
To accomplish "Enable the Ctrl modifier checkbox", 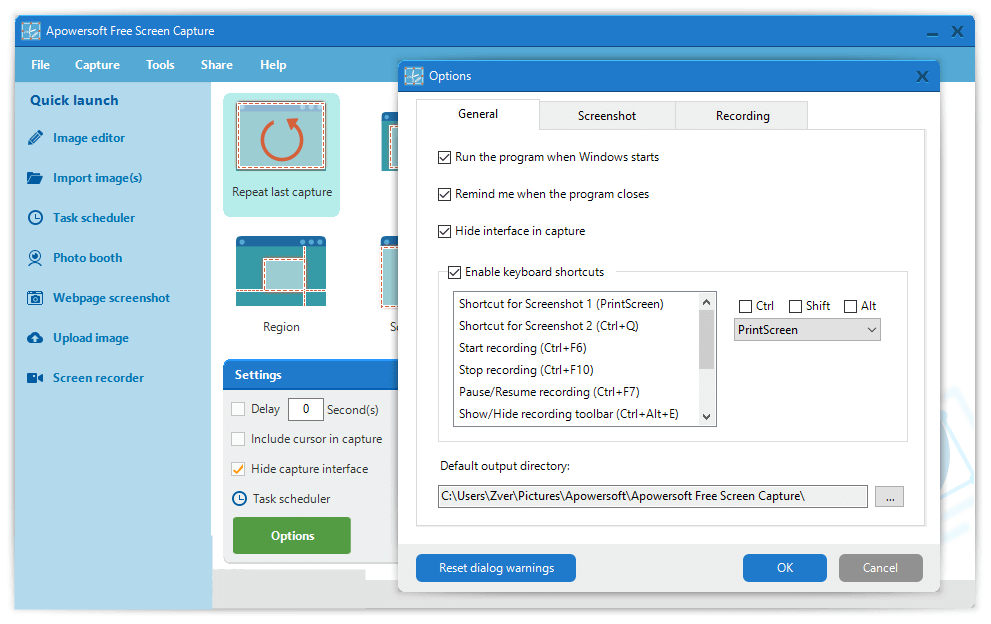I will point(745,306).
